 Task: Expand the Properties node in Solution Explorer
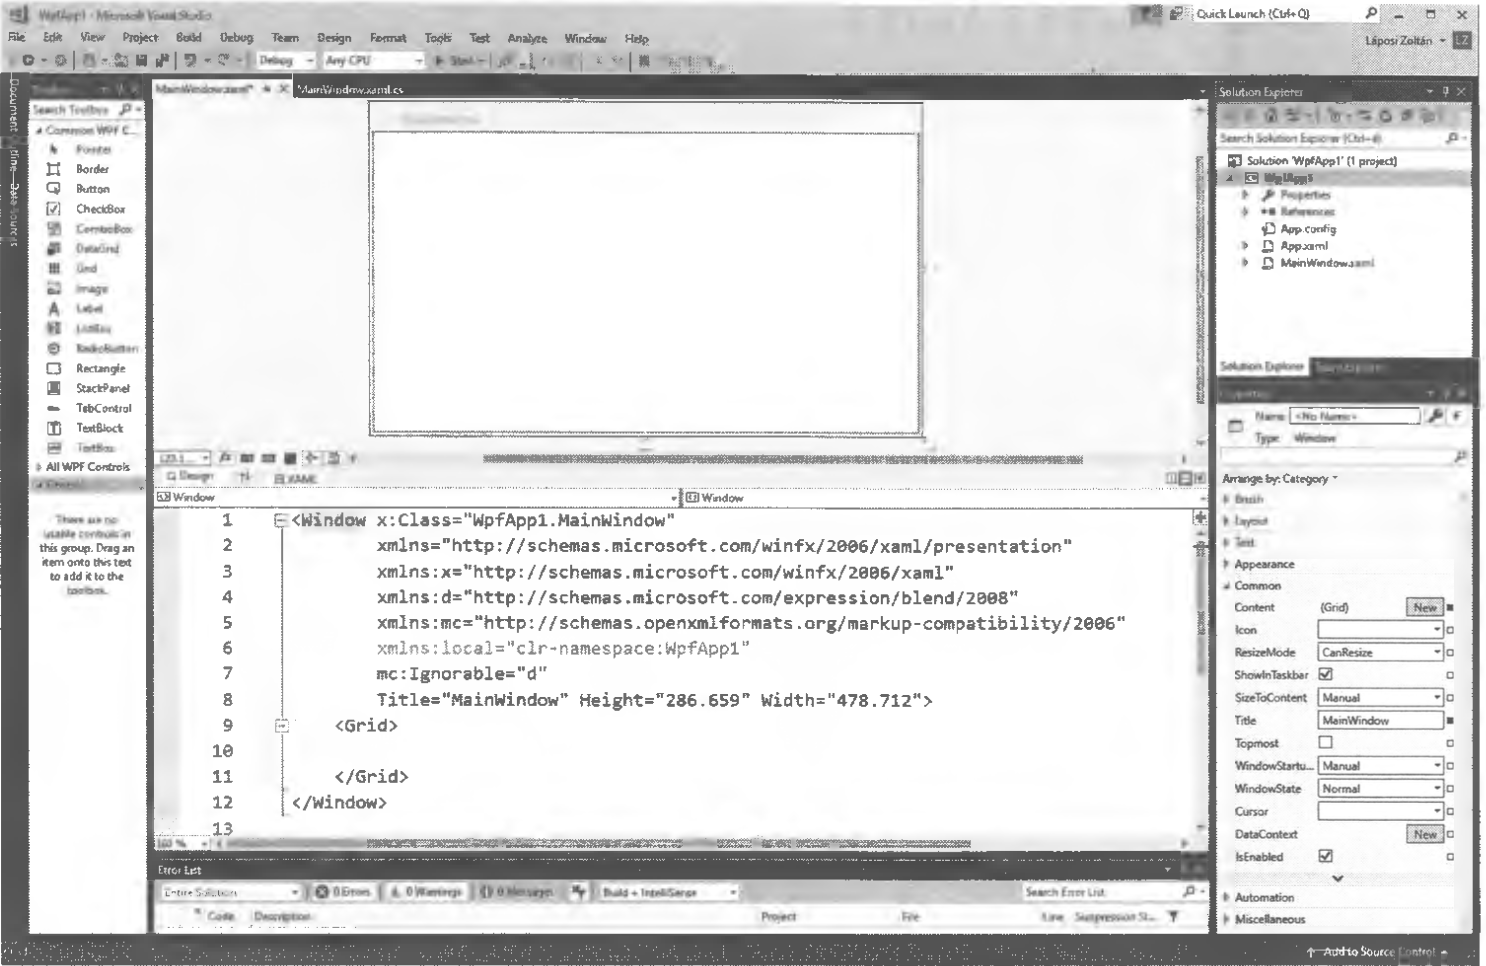coord(1245,195)
